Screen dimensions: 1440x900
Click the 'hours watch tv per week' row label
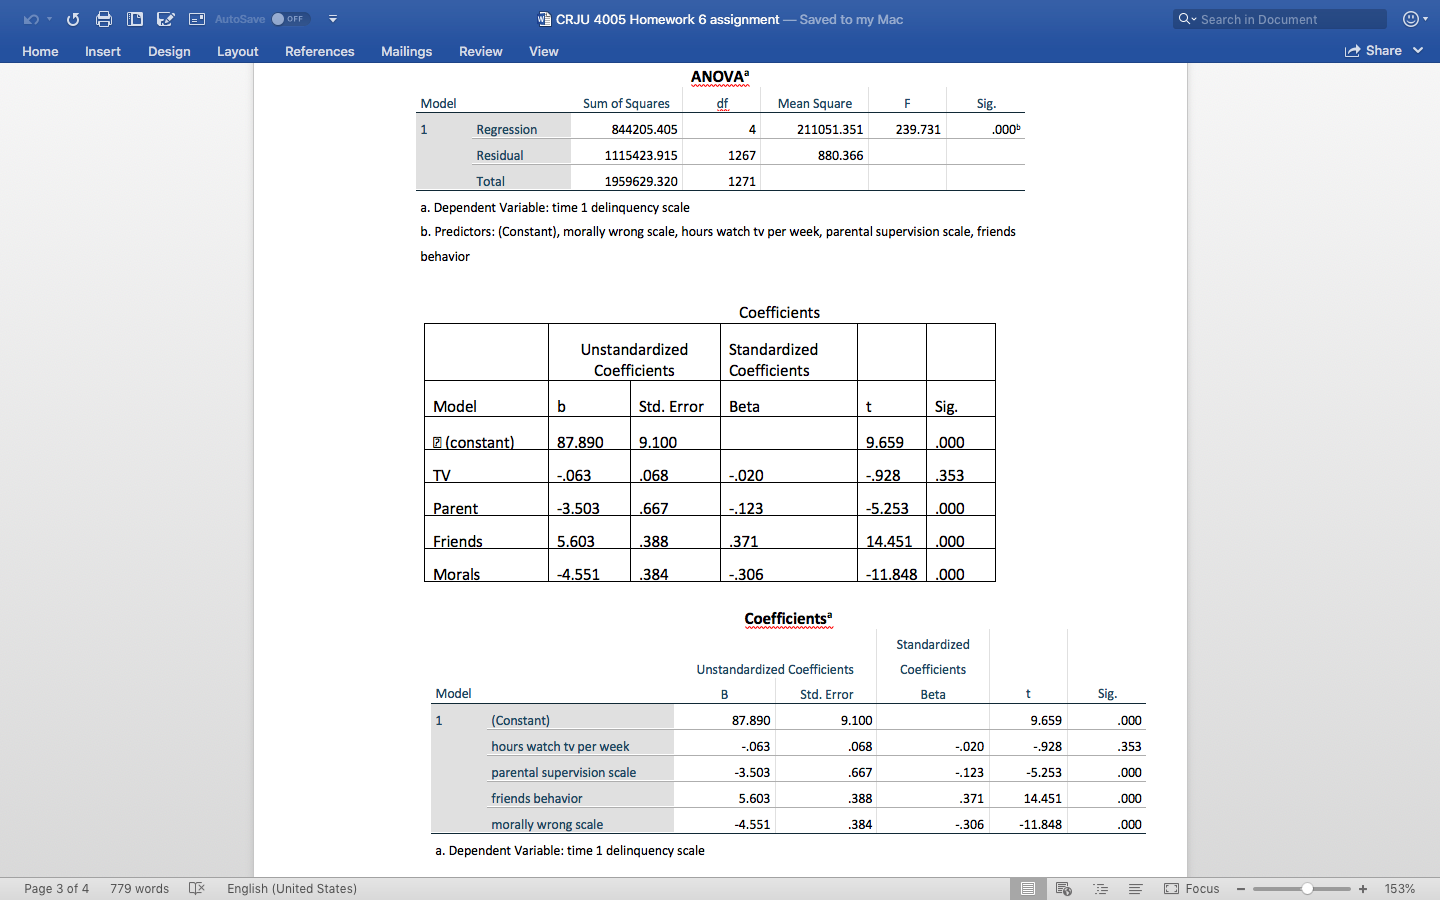[x=560, y=746]
